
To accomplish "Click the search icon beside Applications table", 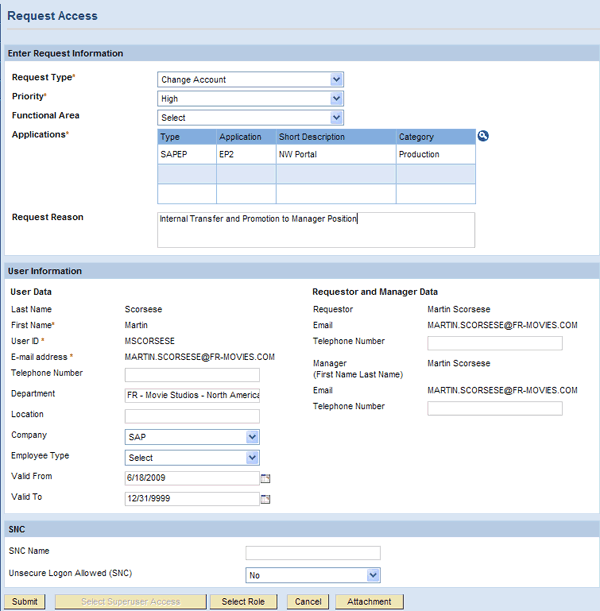I will 483,136.
